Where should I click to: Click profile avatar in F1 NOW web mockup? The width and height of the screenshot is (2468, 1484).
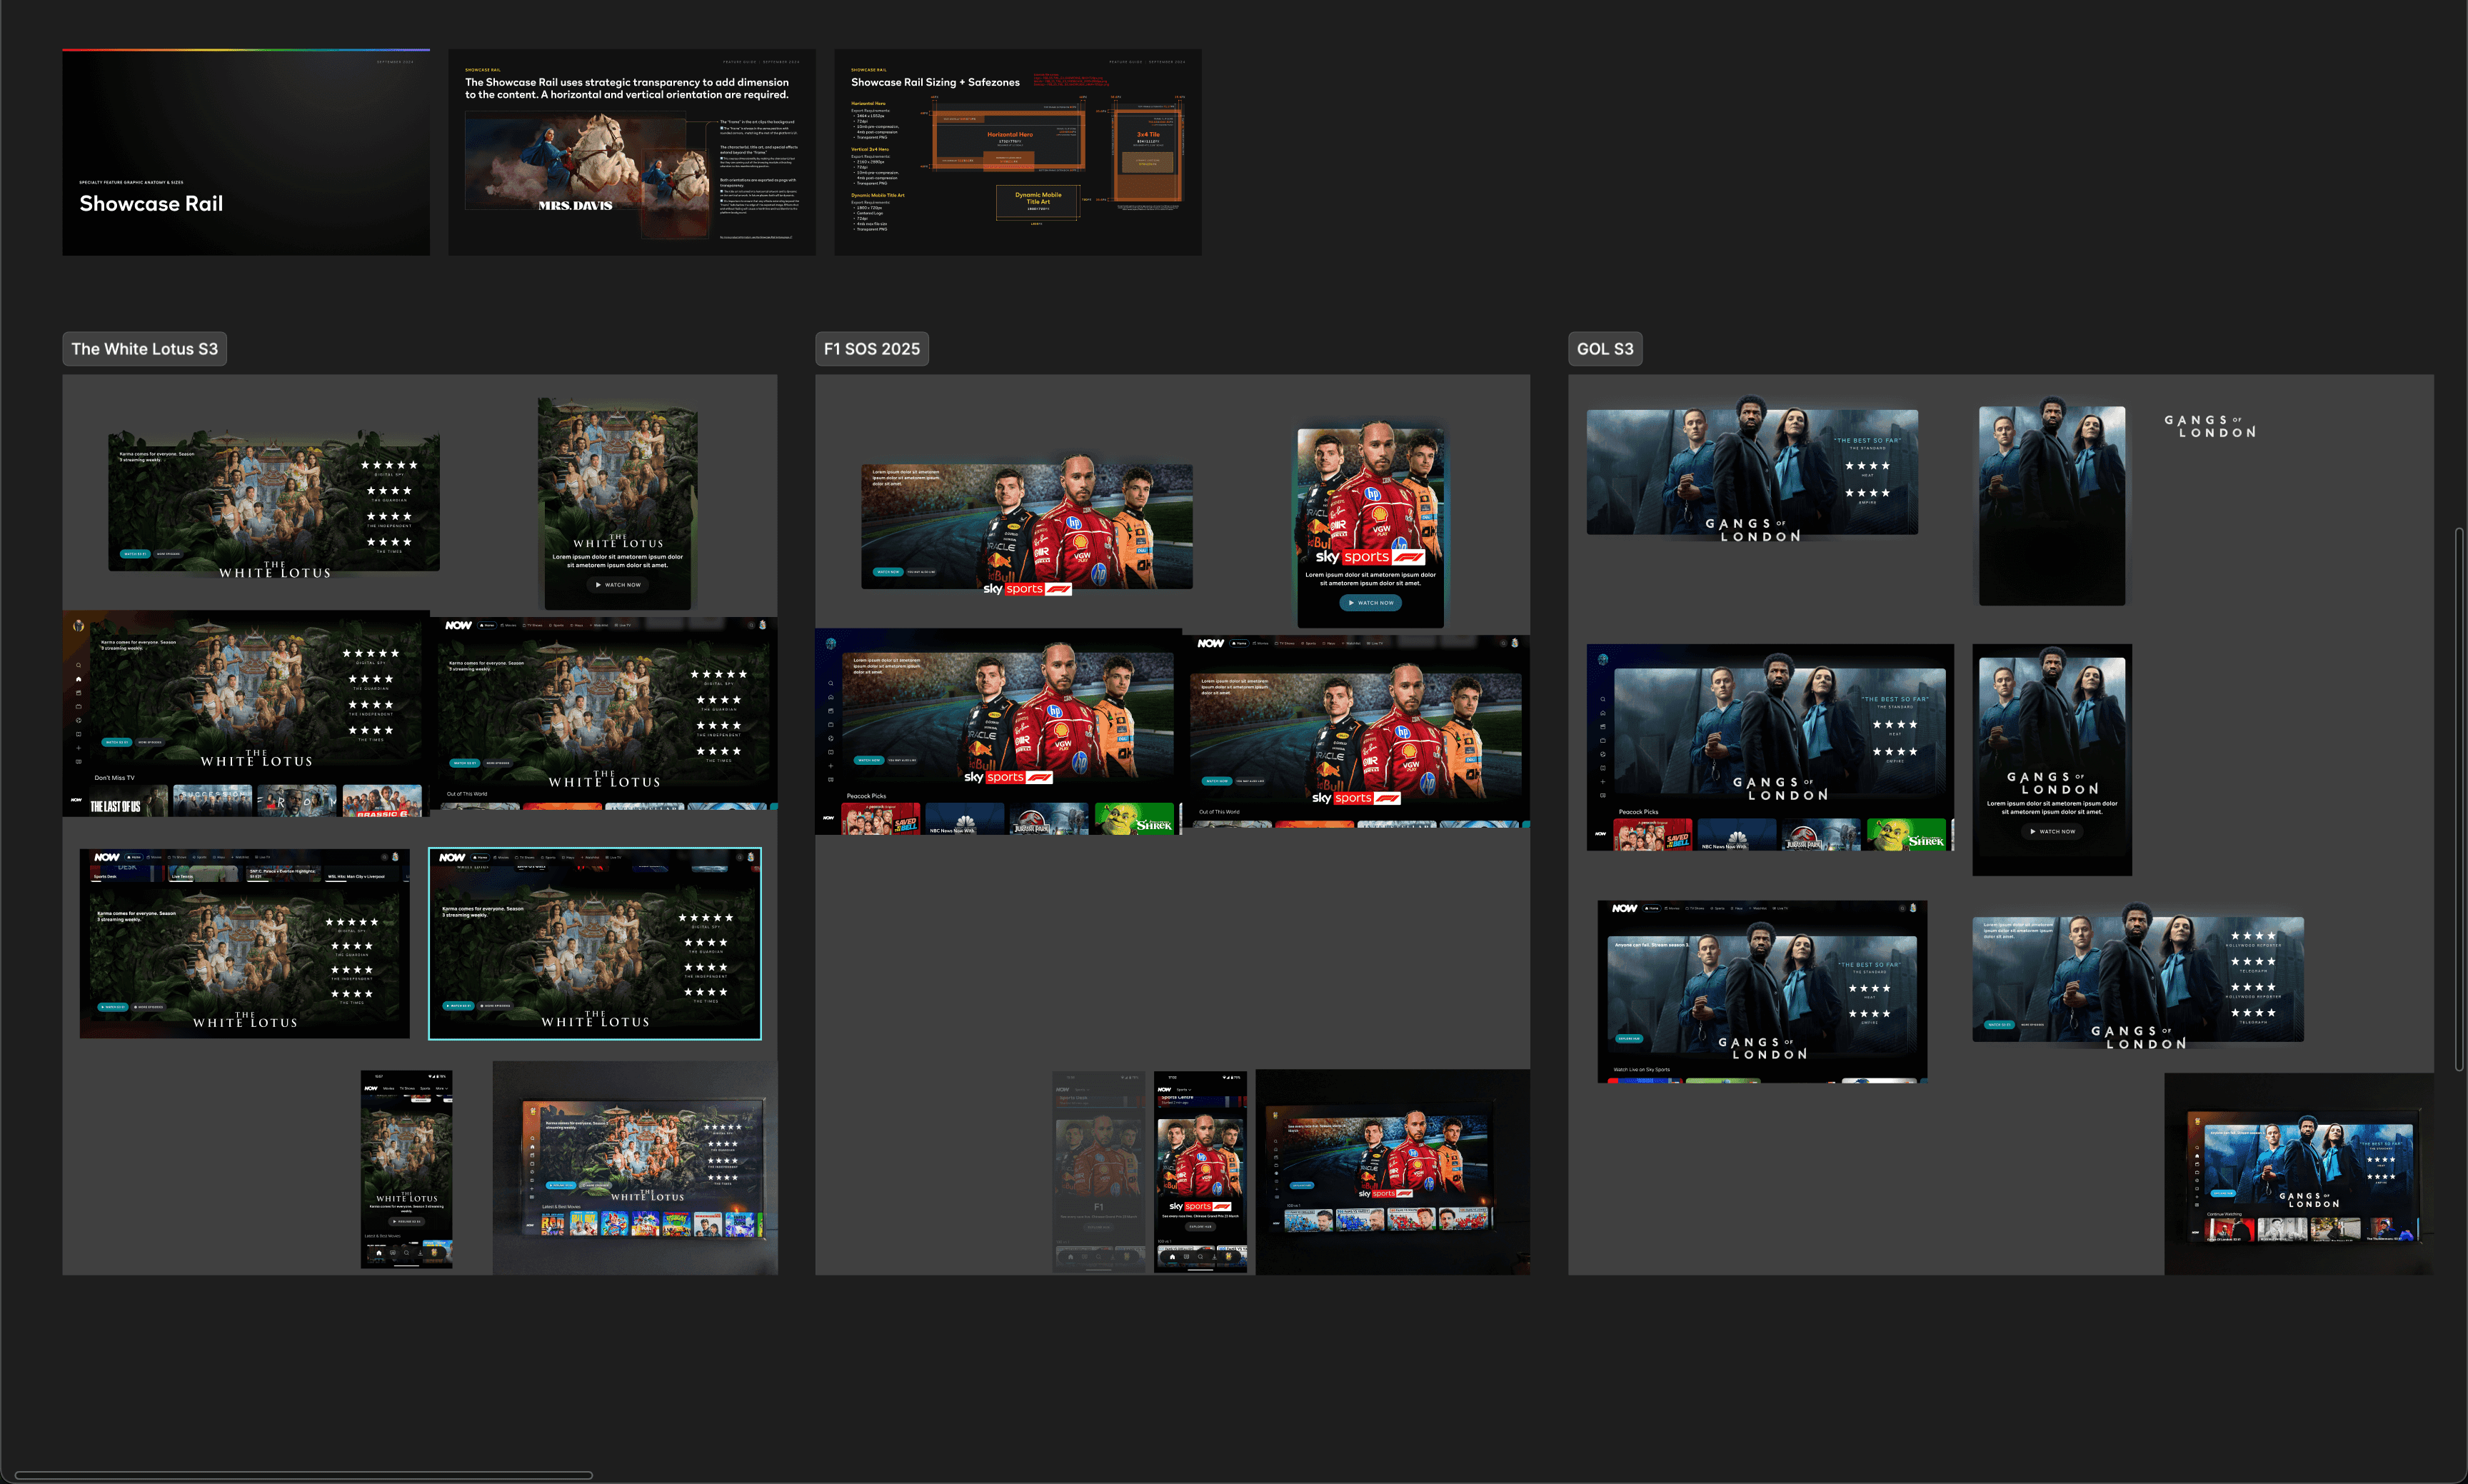[x=1514, y=643]
